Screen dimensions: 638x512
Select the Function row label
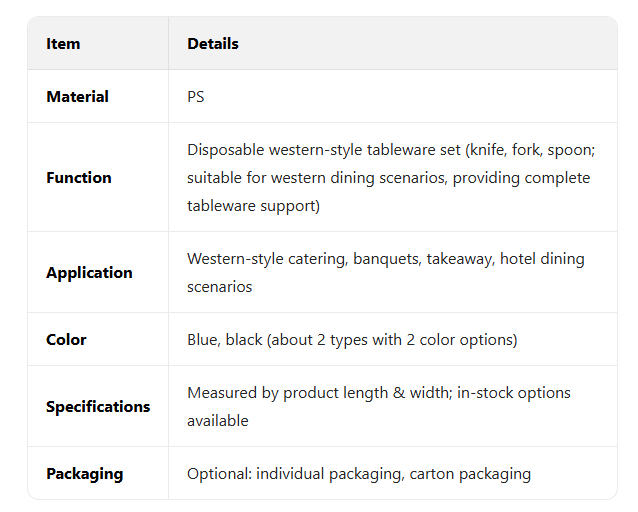(x=78, y=178)
